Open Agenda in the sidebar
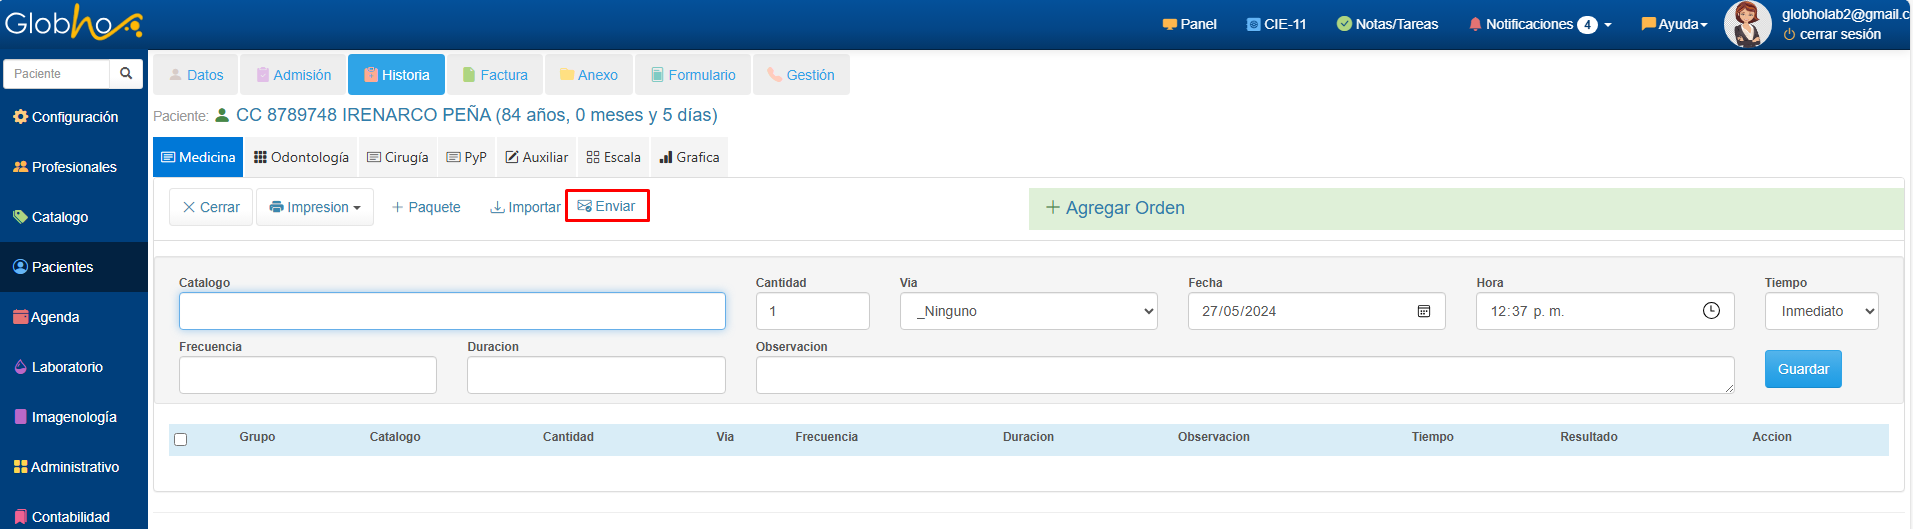Screen dimensions: 1913x529 pyautogui.click(x=55, y=317)
